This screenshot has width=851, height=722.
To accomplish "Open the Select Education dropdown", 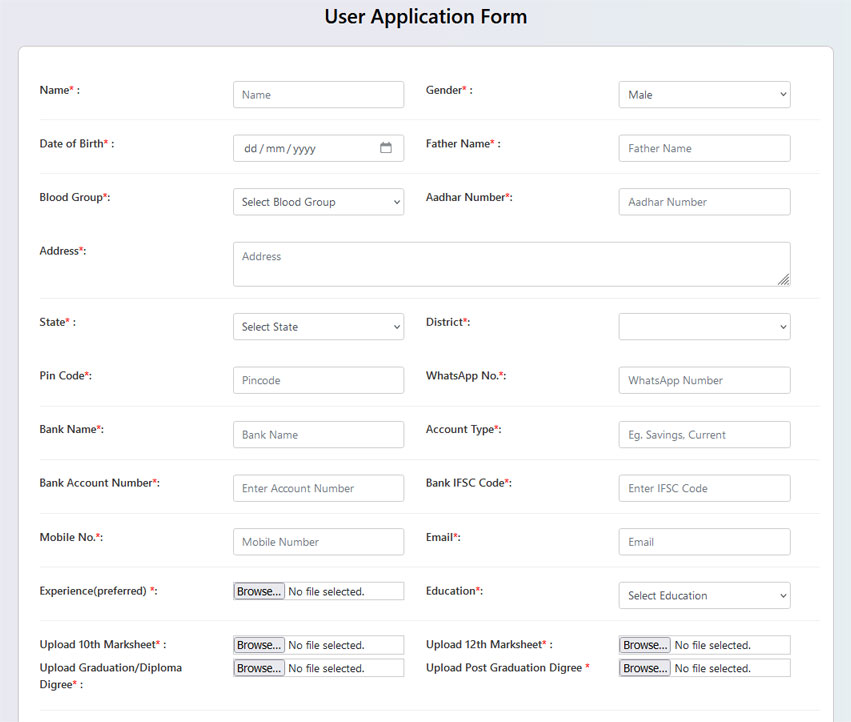I will [703, 595].
